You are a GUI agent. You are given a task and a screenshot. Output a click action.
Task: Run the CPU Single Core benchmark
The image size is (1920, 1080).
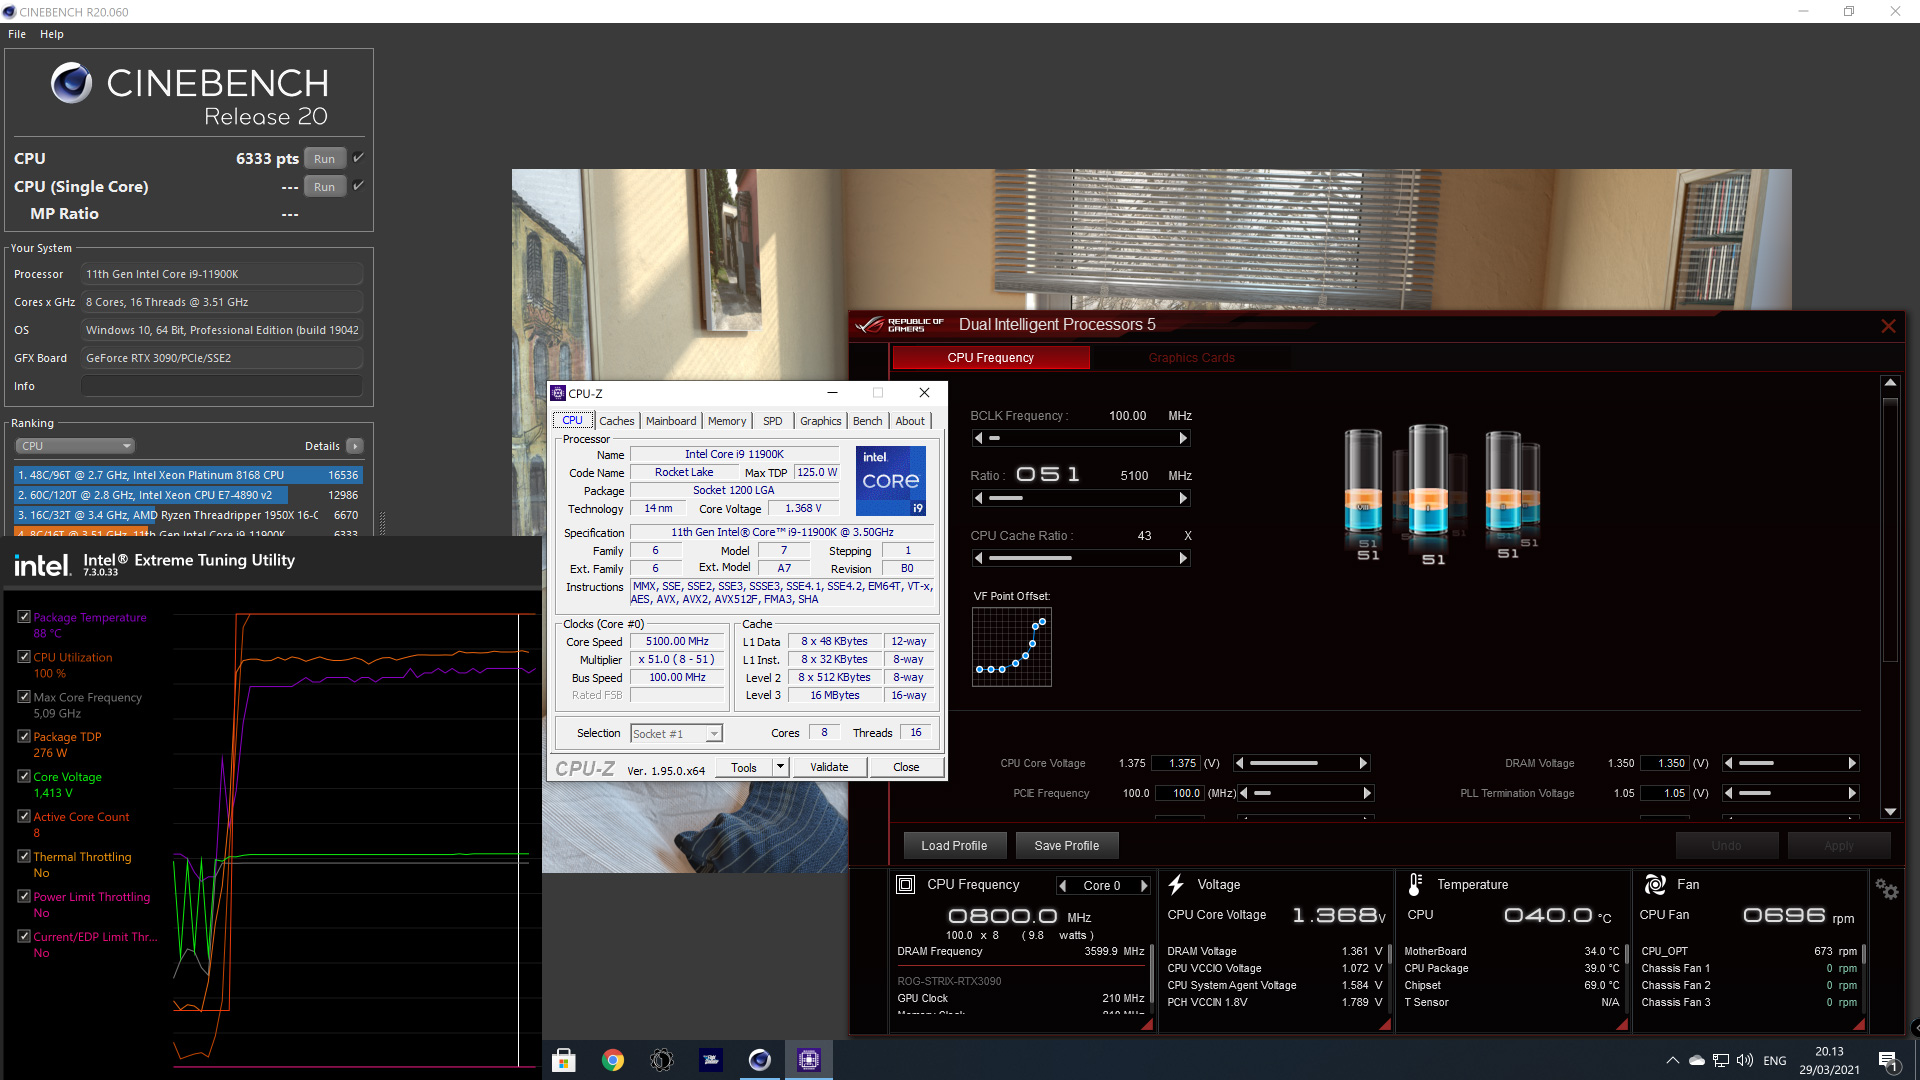pyautogui.click(x=325, y=187)
